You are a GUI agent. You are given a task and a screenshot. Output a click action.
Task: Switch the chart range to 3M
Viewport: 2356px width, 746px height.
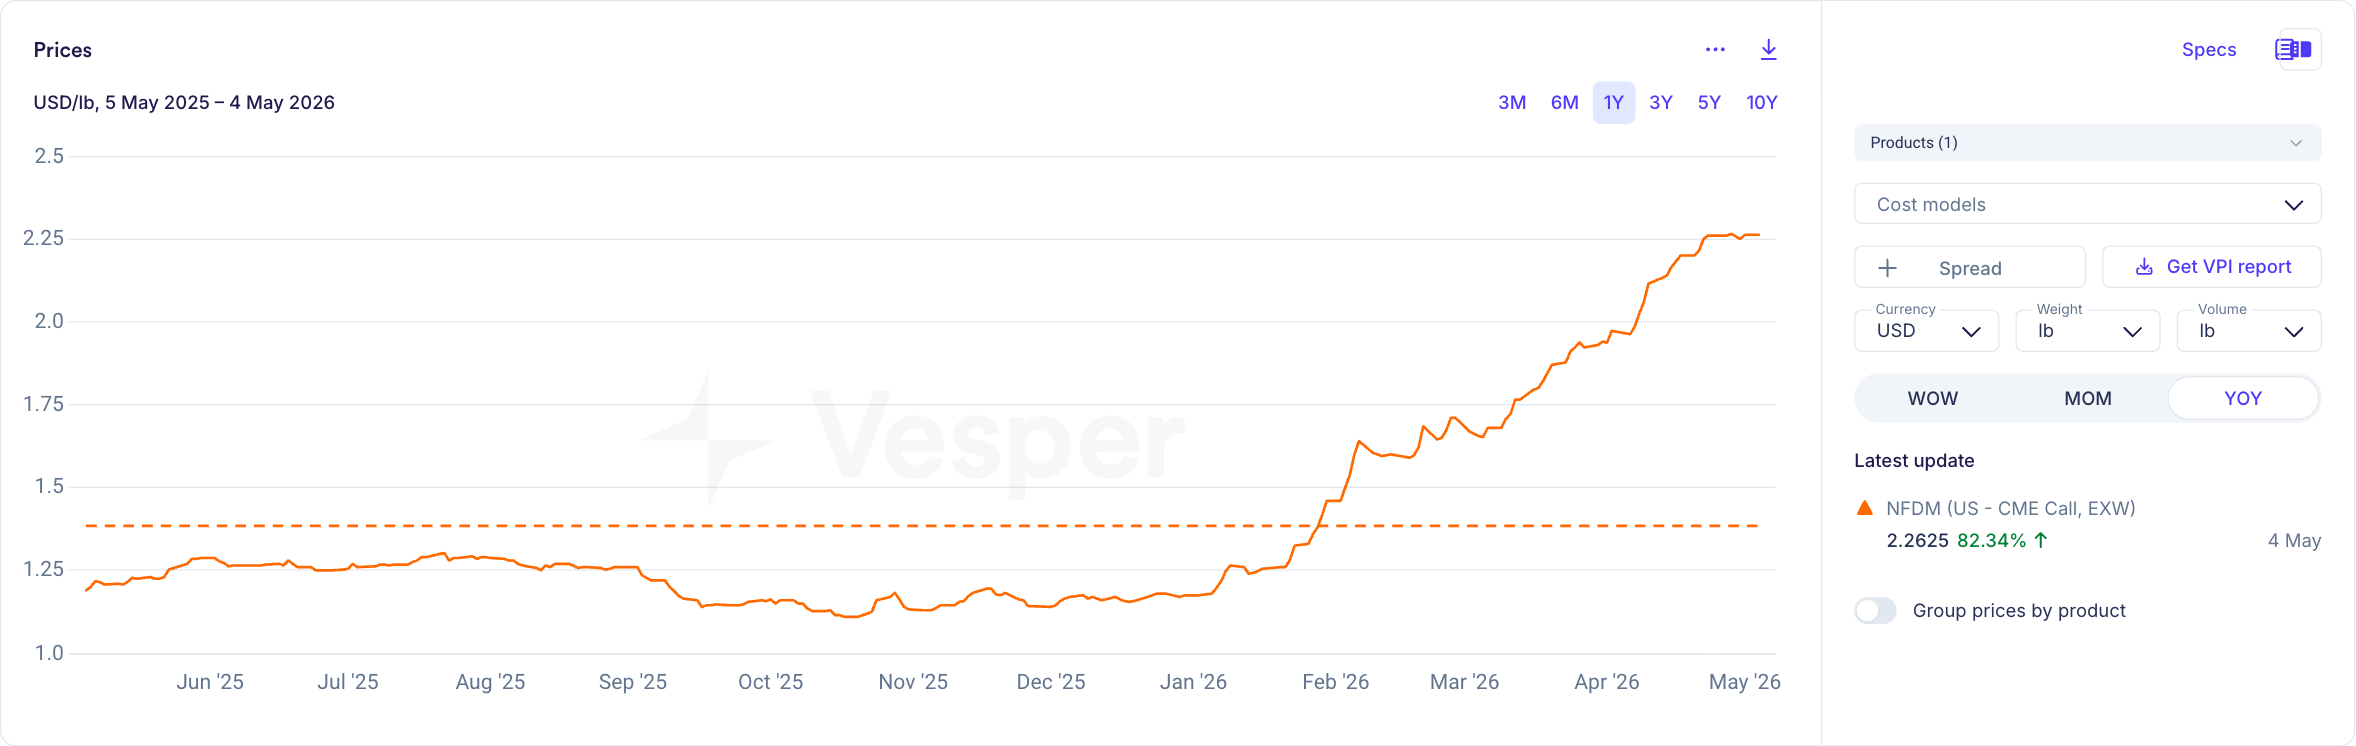[x=1512, y=102]
